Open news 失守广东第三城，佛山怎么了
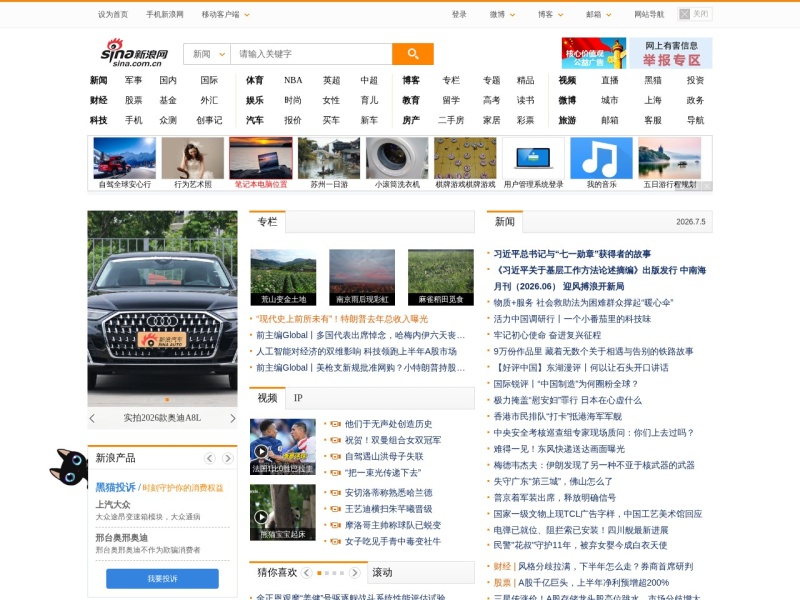The width and height of the screenshot is (800, 600). click(x=553, y=481)
